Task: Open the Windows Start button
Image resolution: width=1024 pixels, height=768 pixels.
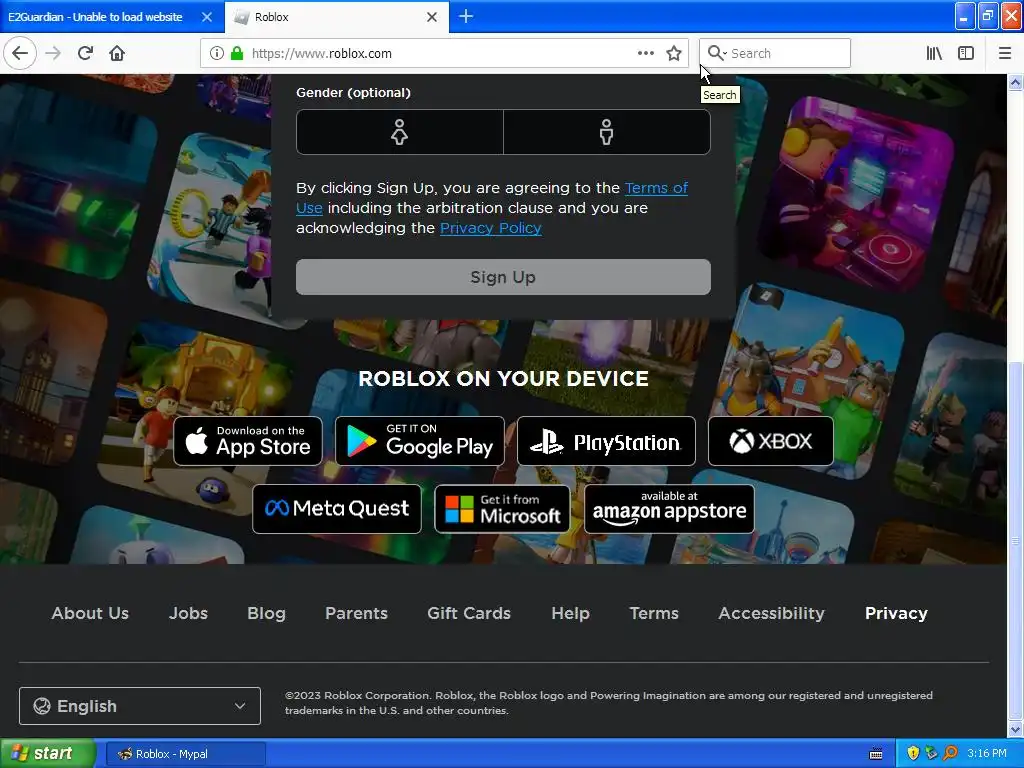Action: [x=47, y=754]
